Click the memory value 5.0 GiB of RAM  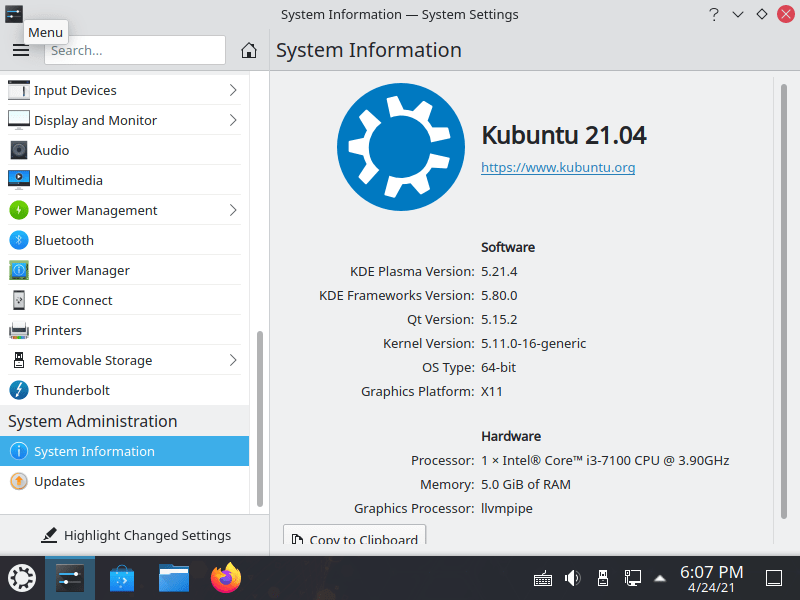click(x=526, y=484)
